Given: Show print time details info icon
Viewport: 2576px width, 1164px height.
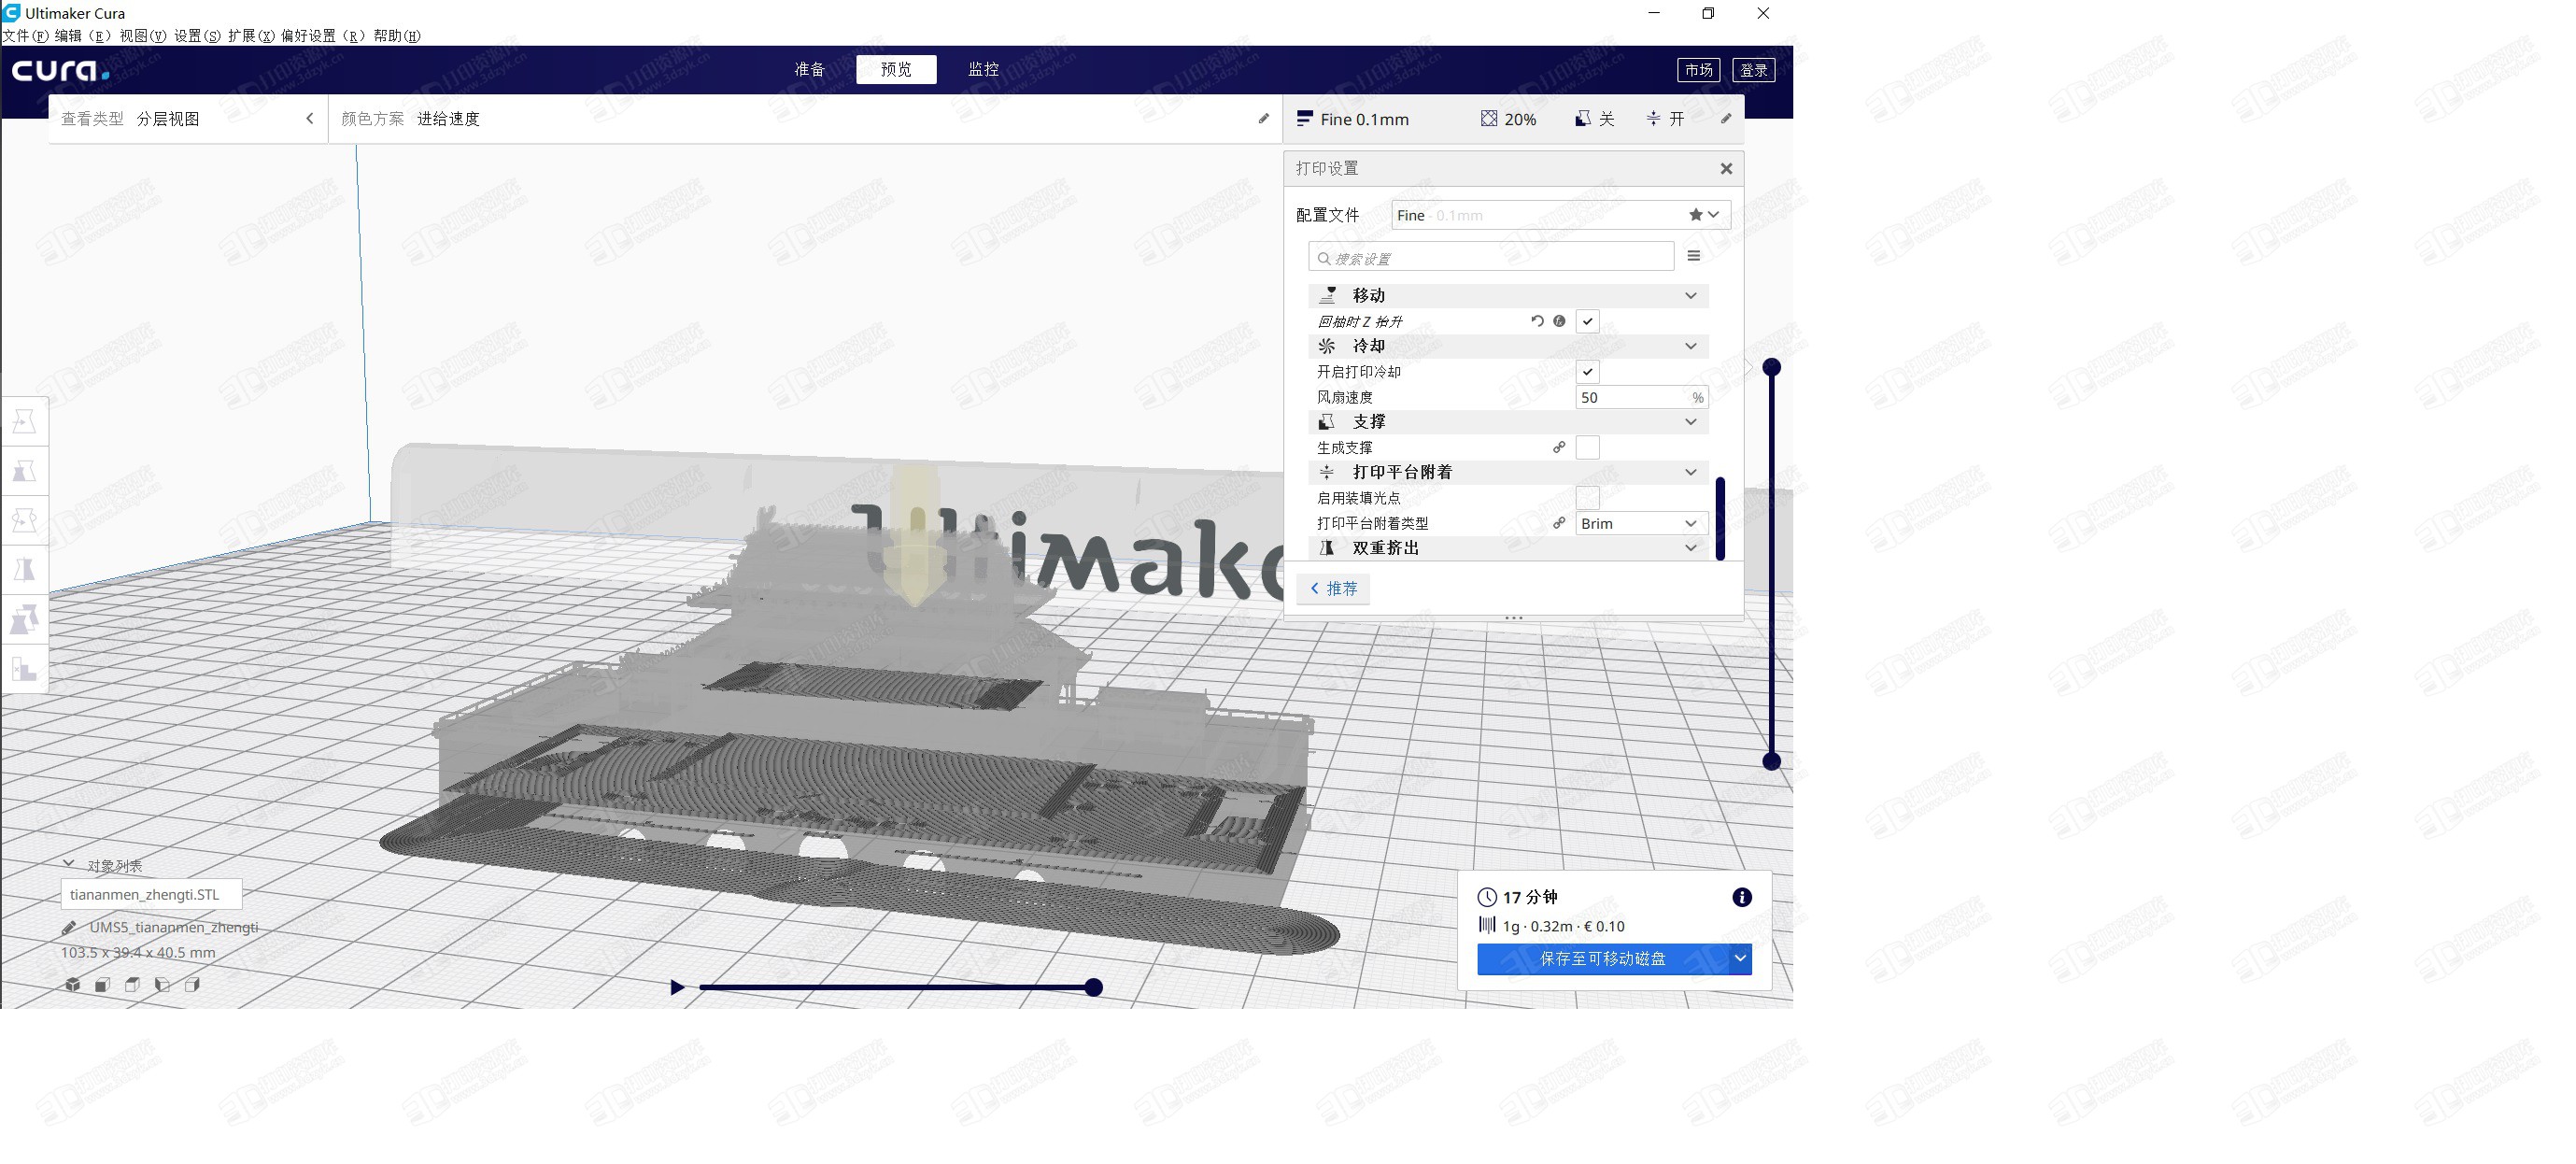Looking at the screenshot, I should point(1742,898).
